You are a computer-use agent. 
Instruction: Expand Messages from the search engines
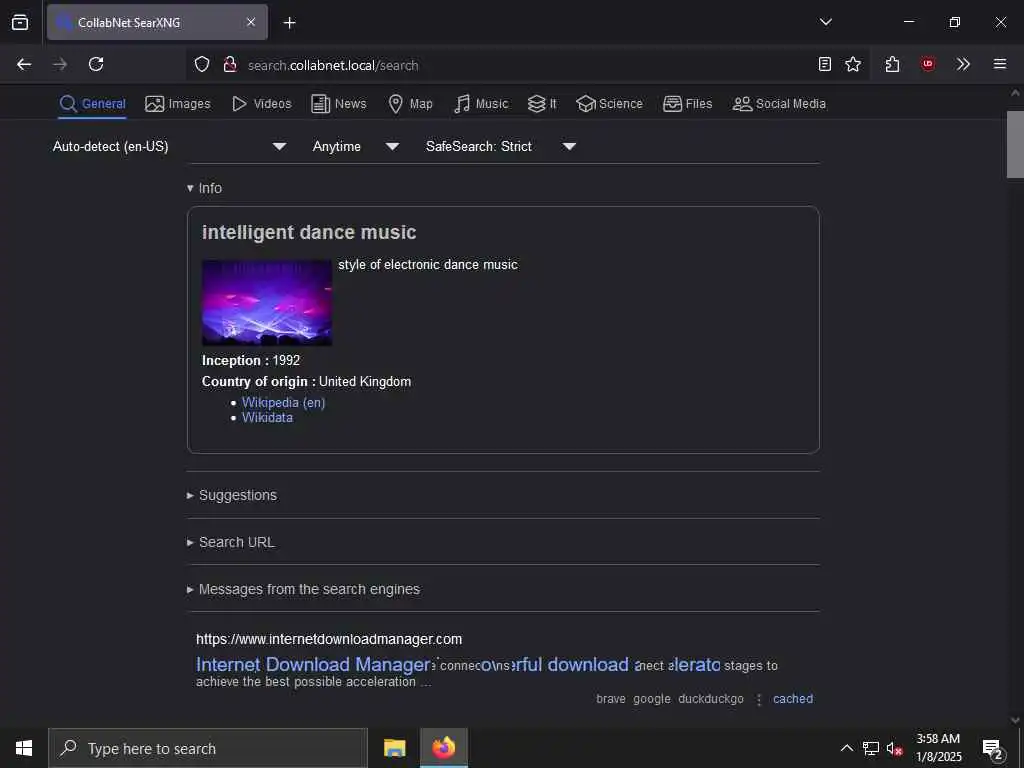point(303,589)
